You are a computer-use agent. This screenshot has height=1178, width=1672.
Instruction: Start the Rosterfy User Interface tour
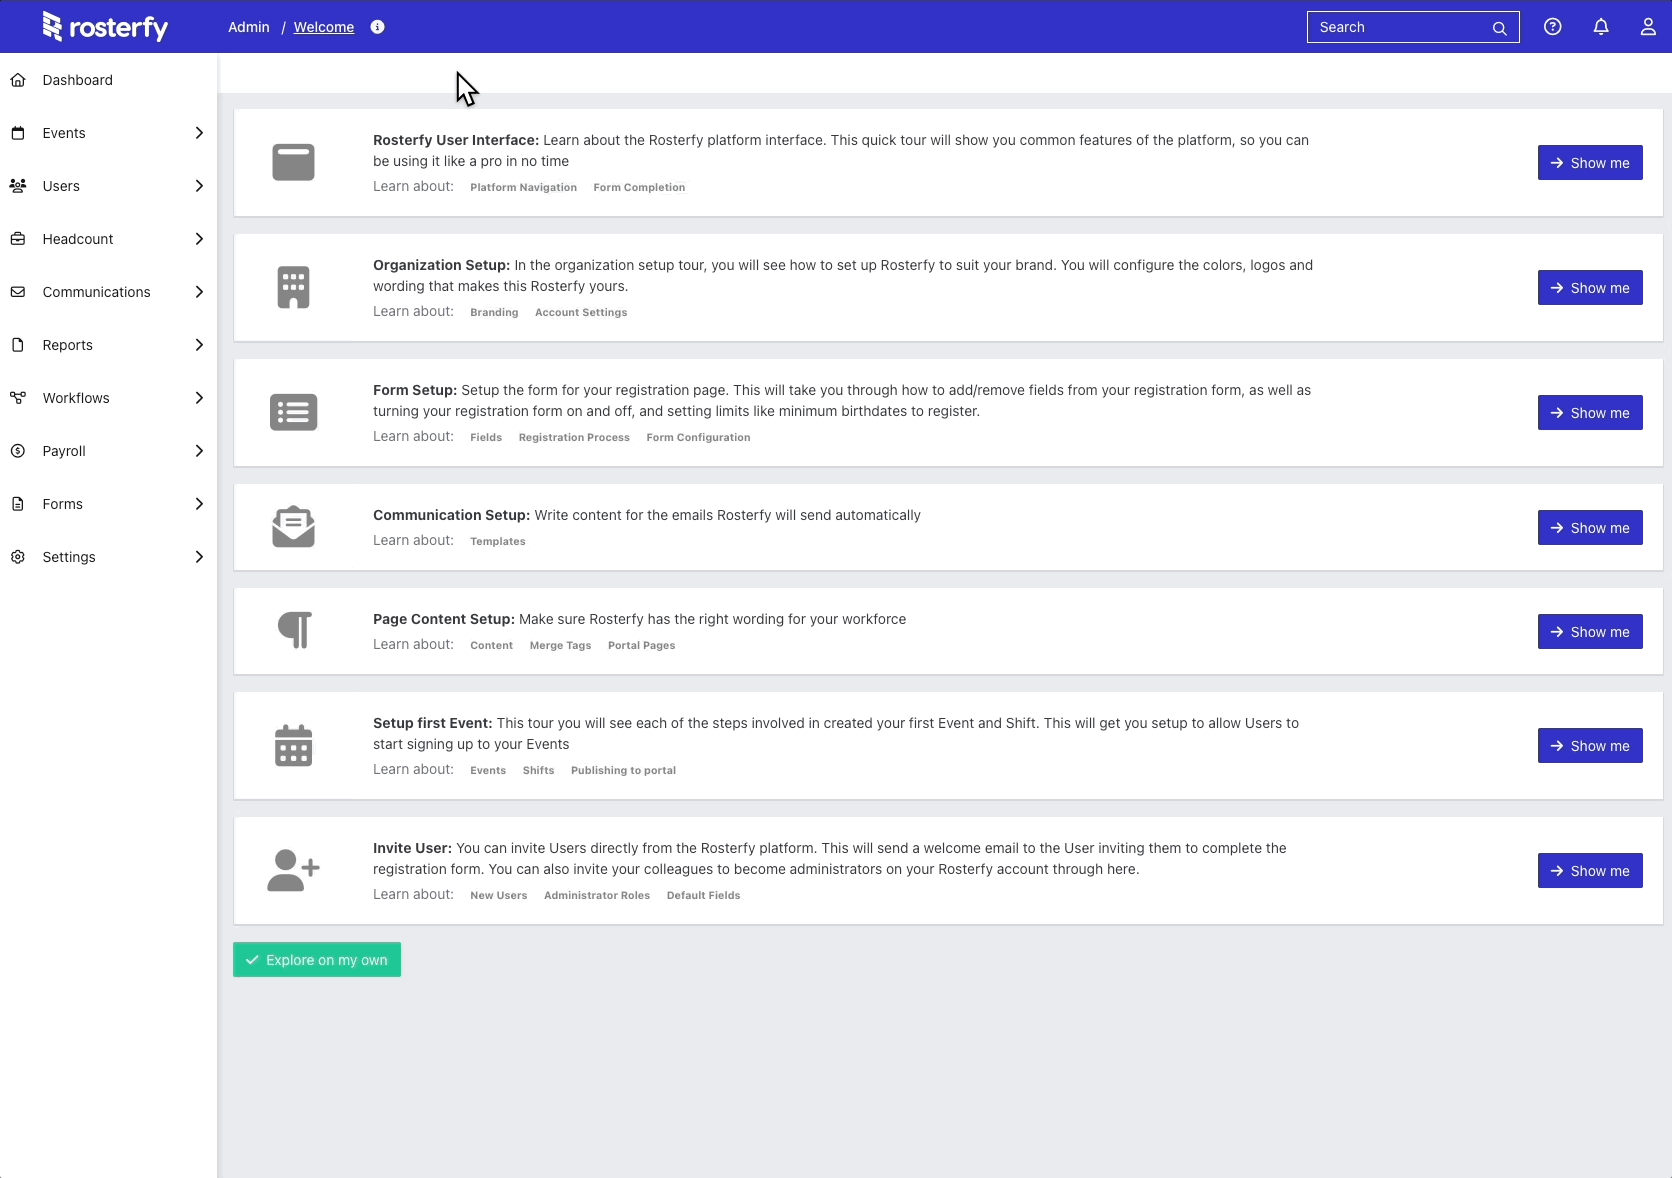(x=1590, y=163)
